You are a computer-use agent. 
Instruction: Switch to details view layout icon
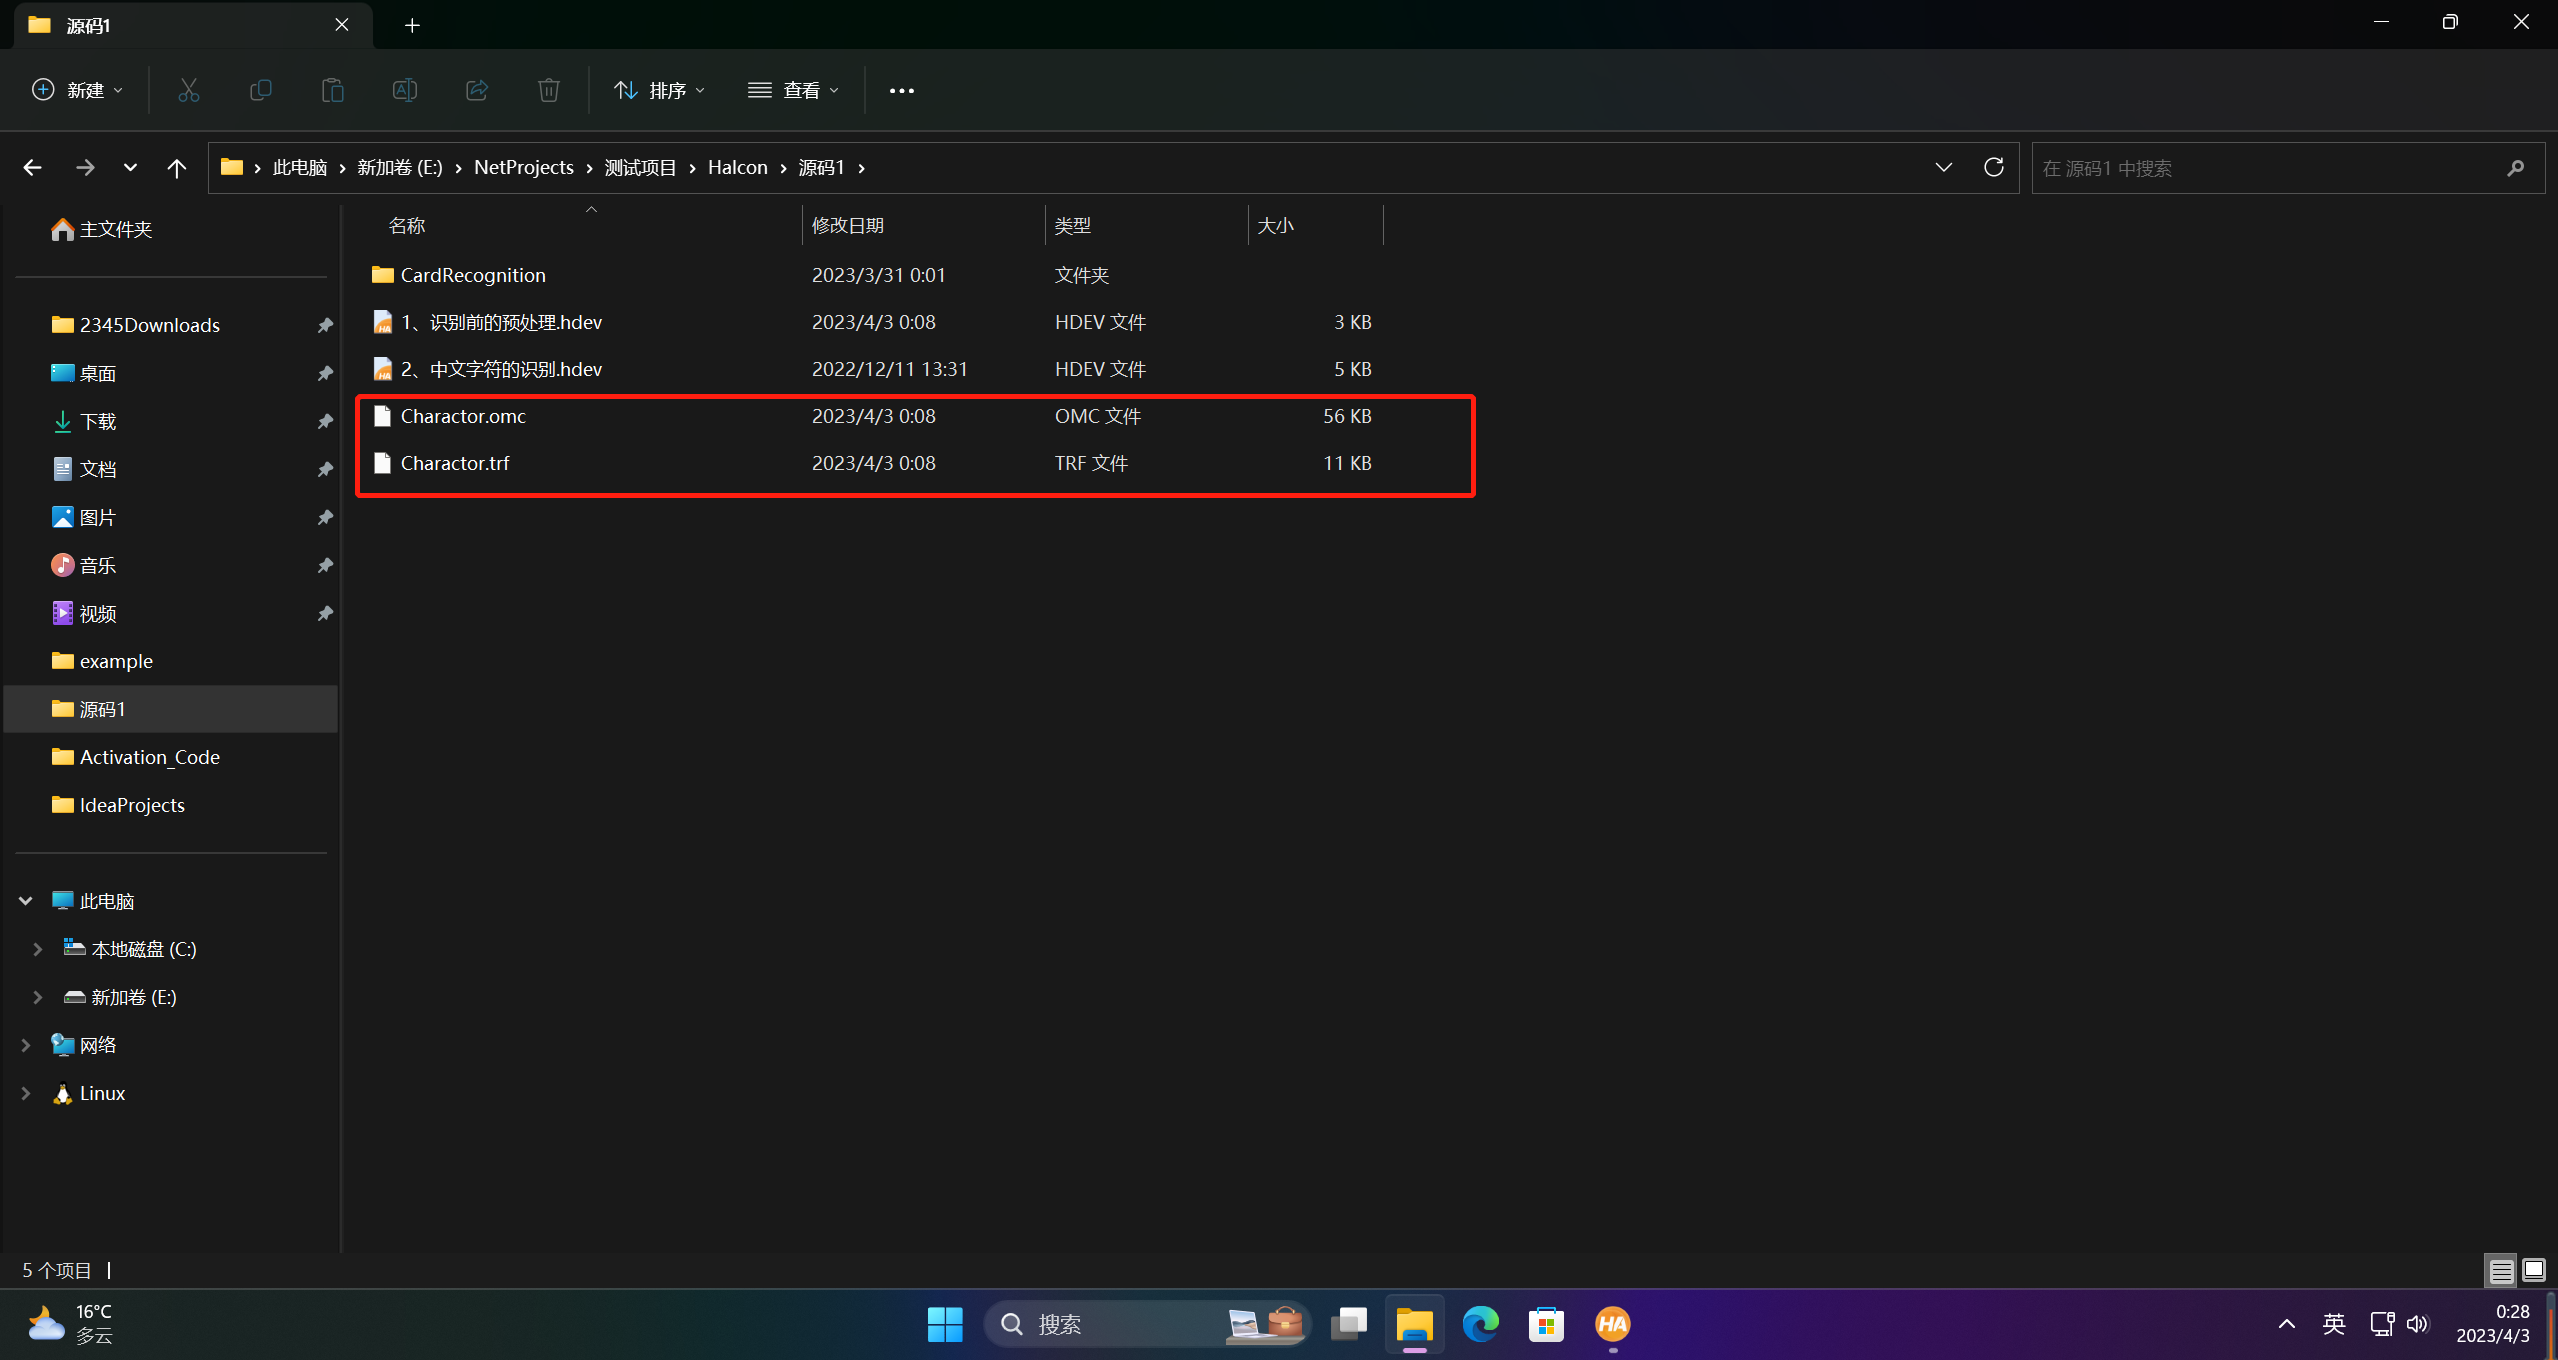pos(2501,1270)
